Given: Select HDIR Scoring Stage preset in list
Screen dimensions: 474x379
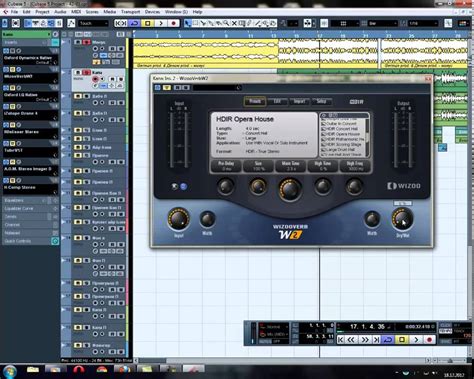Looking at the screenshot, I should [x=342, y=144].
